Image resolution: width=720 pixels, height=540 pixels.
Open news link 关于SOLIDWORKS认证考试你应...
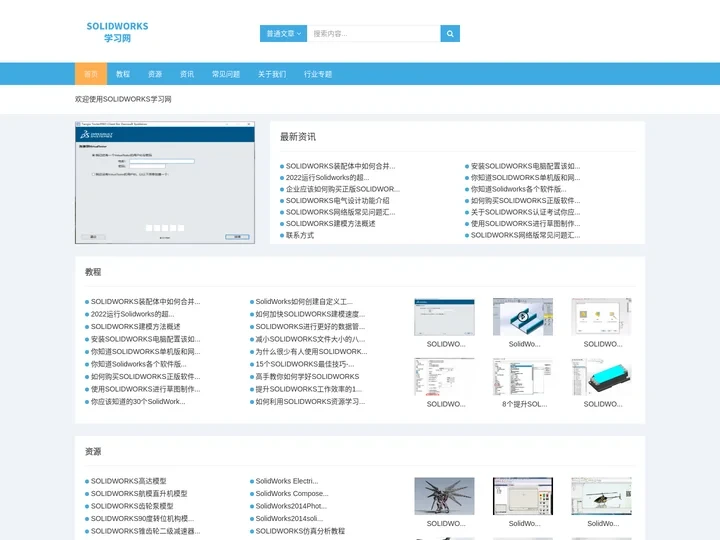pyautogui.click(x=525, y=212)
